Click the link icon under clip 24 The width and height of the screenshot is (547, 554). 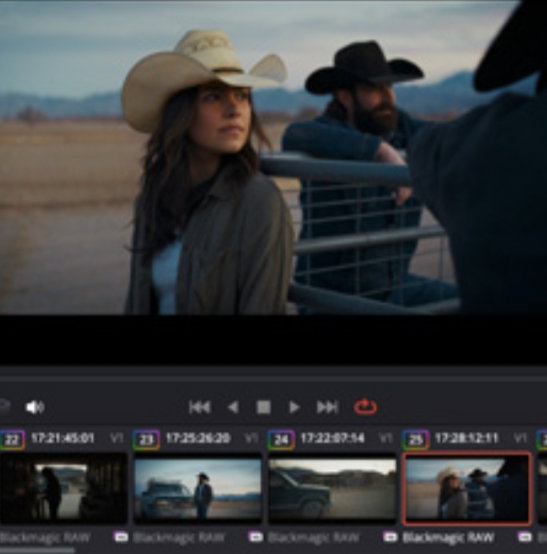click(x=390, y=537)
